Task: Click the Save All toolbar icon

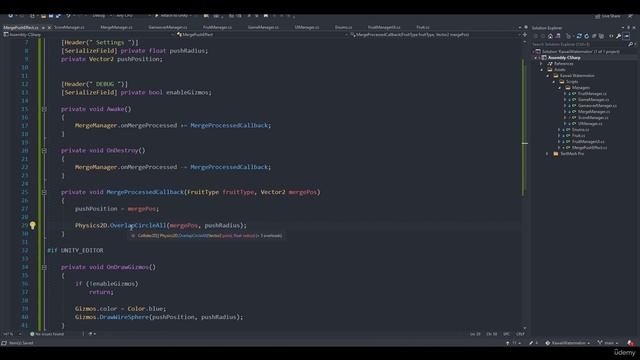Action: tap(58, 16)
